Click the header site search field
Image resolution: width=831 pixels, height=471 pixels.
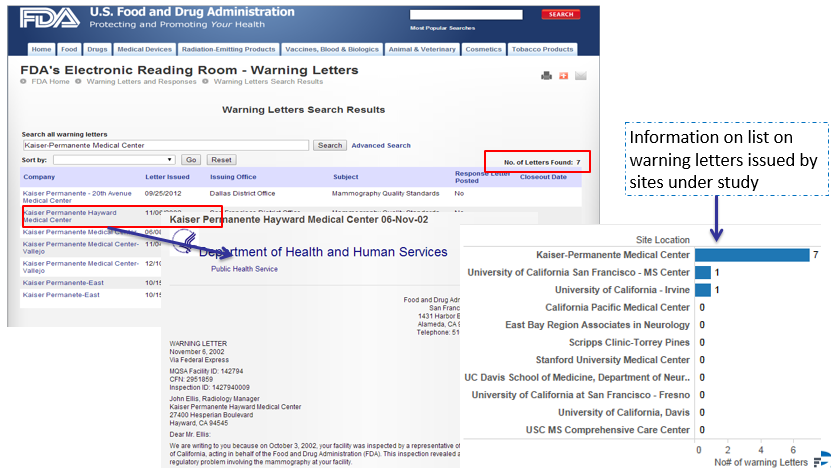click(x=466, y=14)
